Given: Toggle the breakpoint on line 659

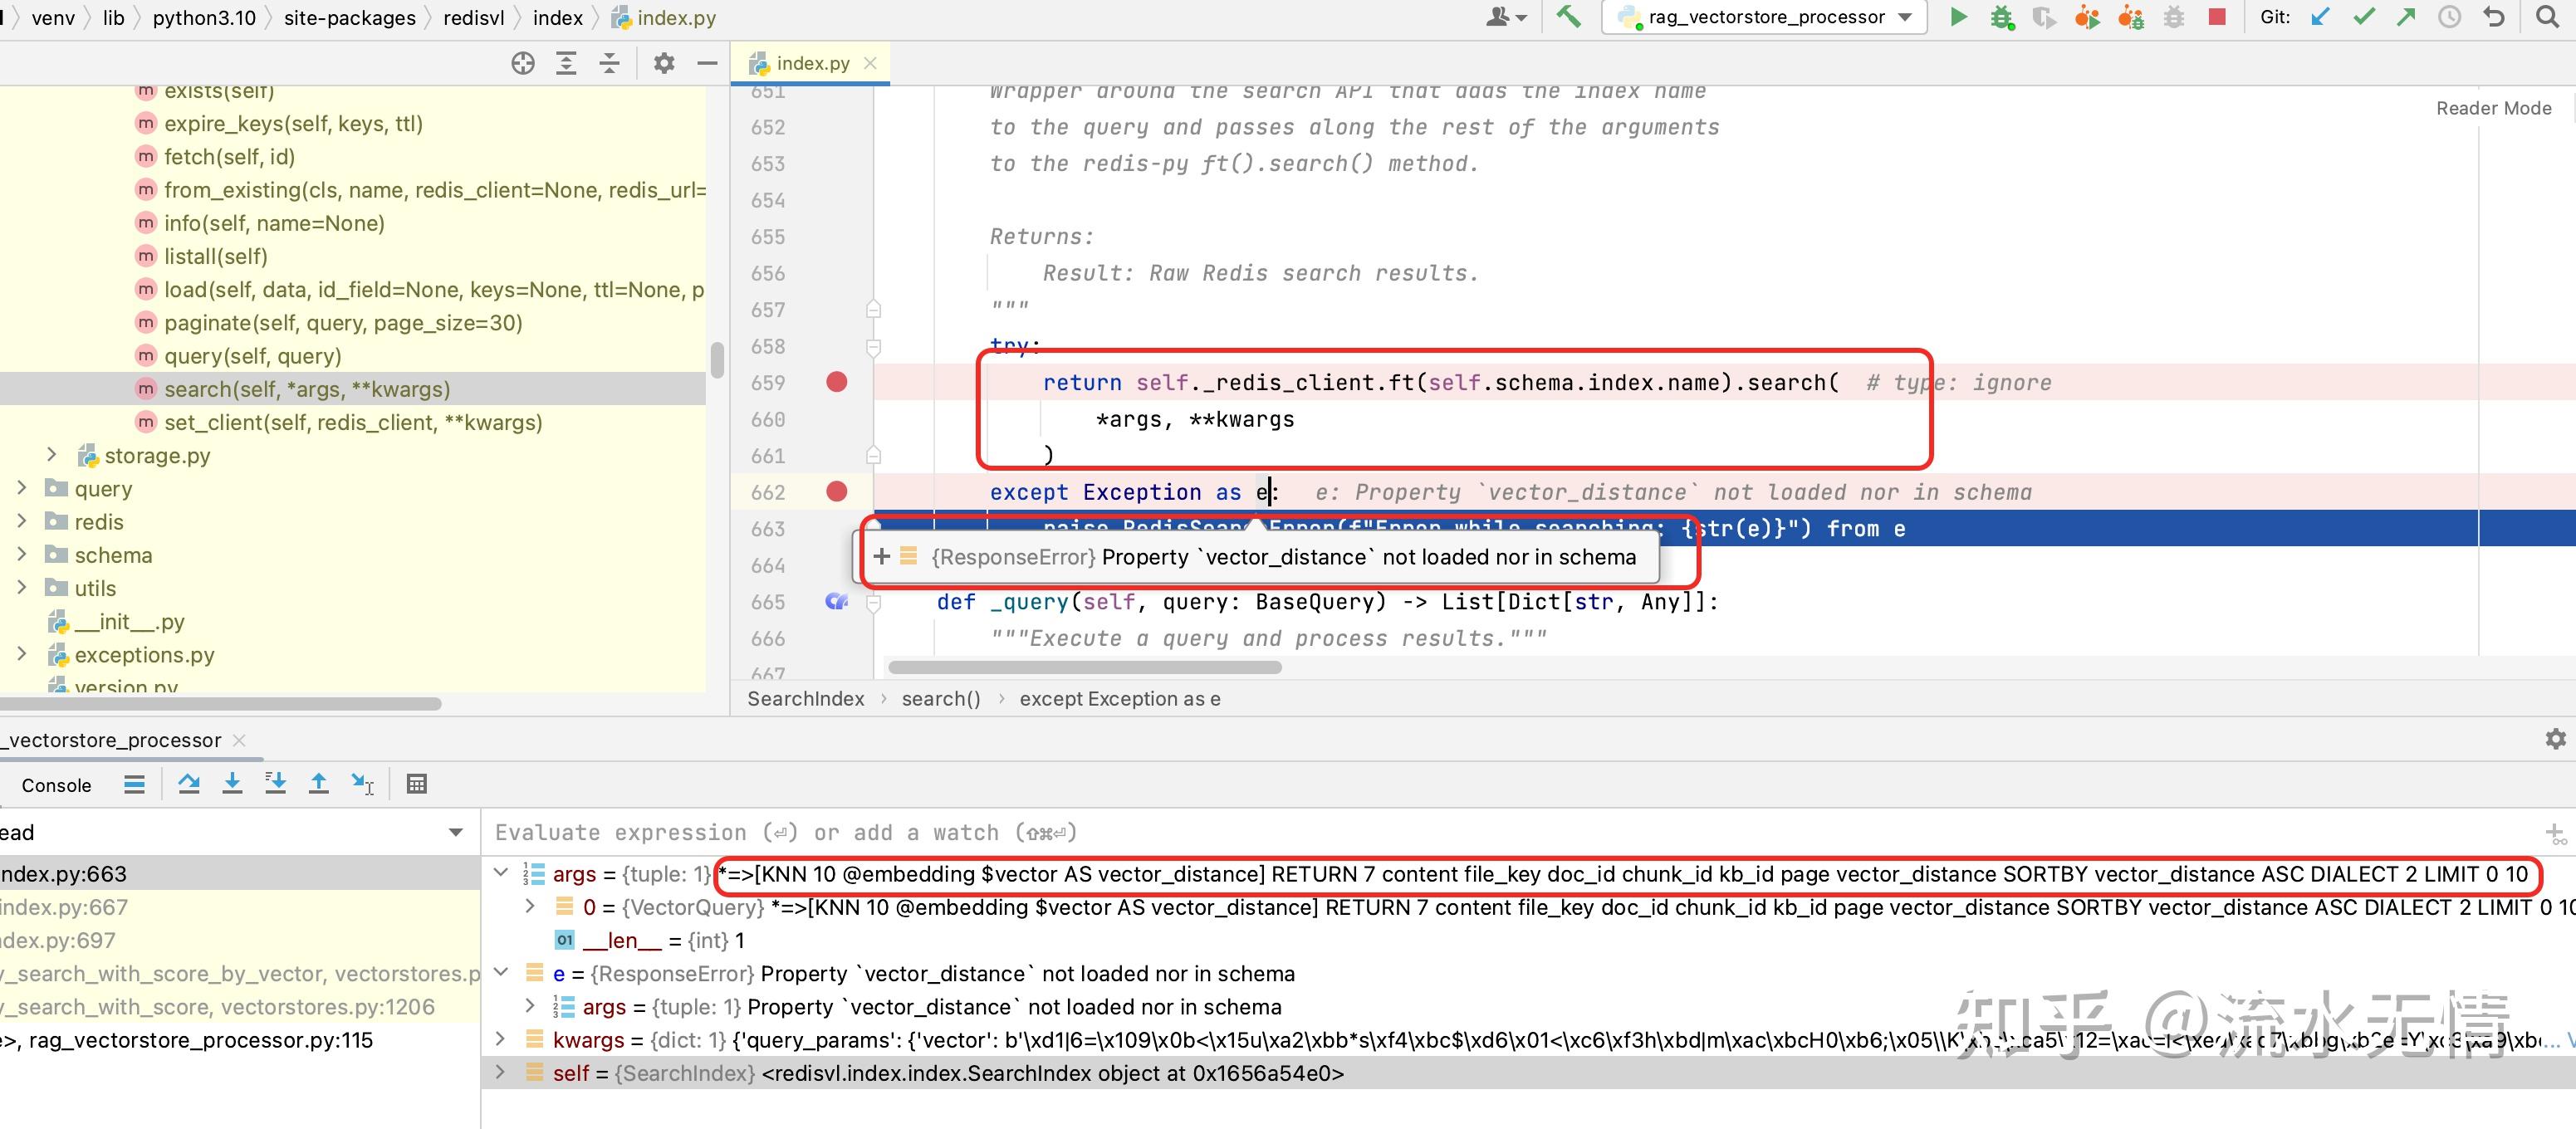Looking at the screenshot, I should click(x=837, y=382).
